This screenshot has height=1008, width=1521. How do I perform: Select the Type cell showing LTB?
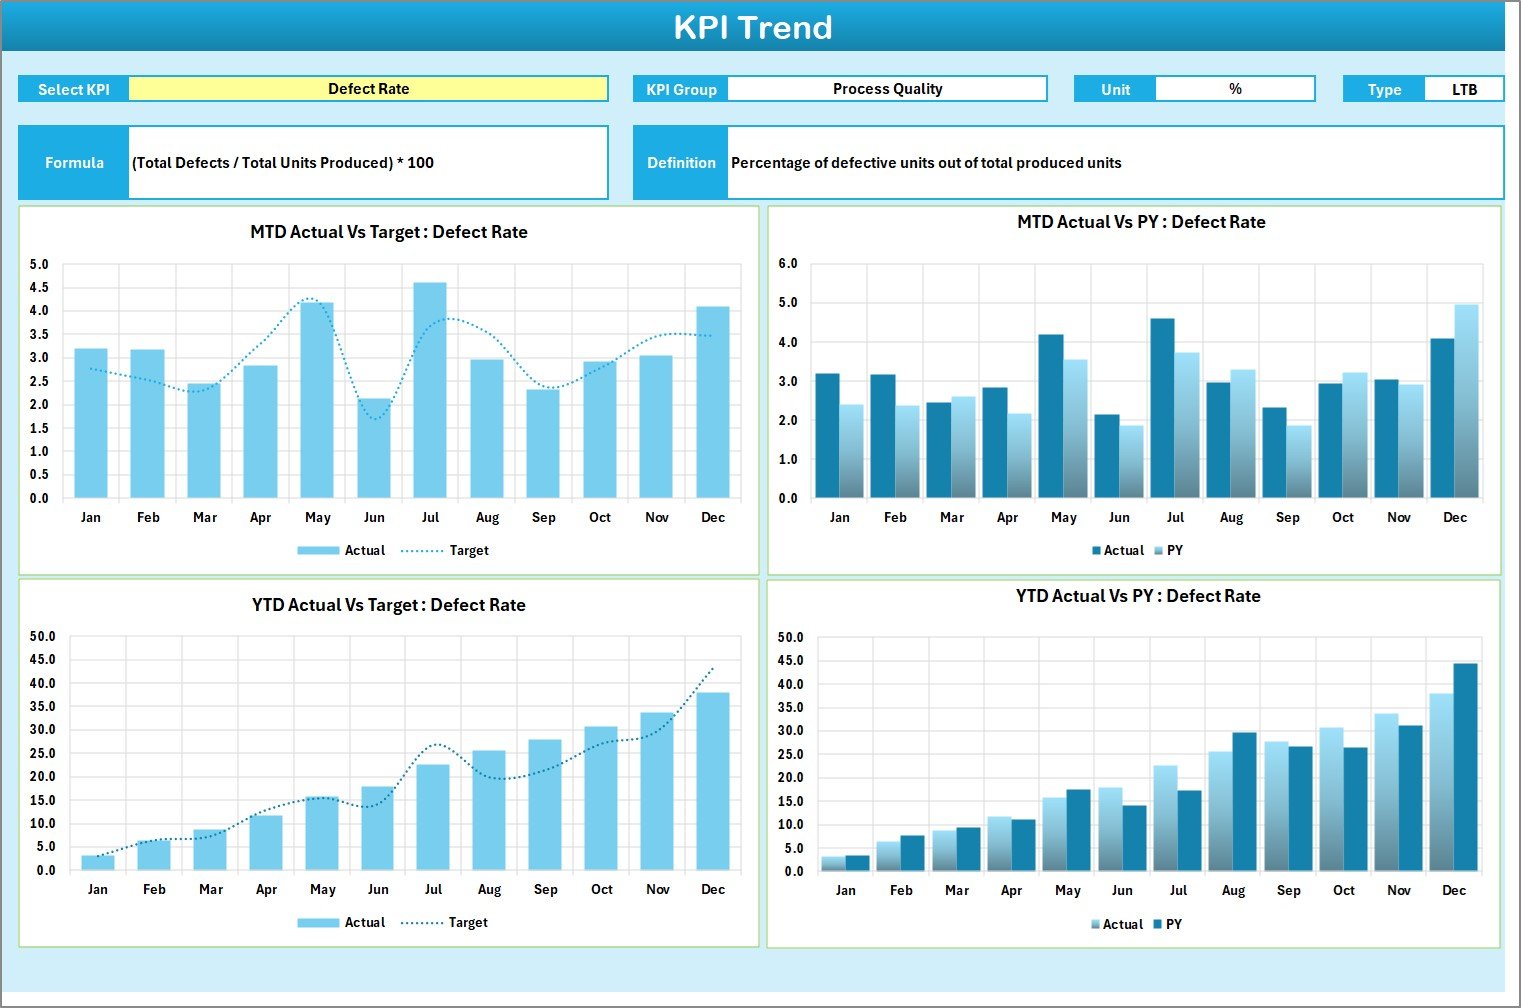click(x=1463, y=89)
